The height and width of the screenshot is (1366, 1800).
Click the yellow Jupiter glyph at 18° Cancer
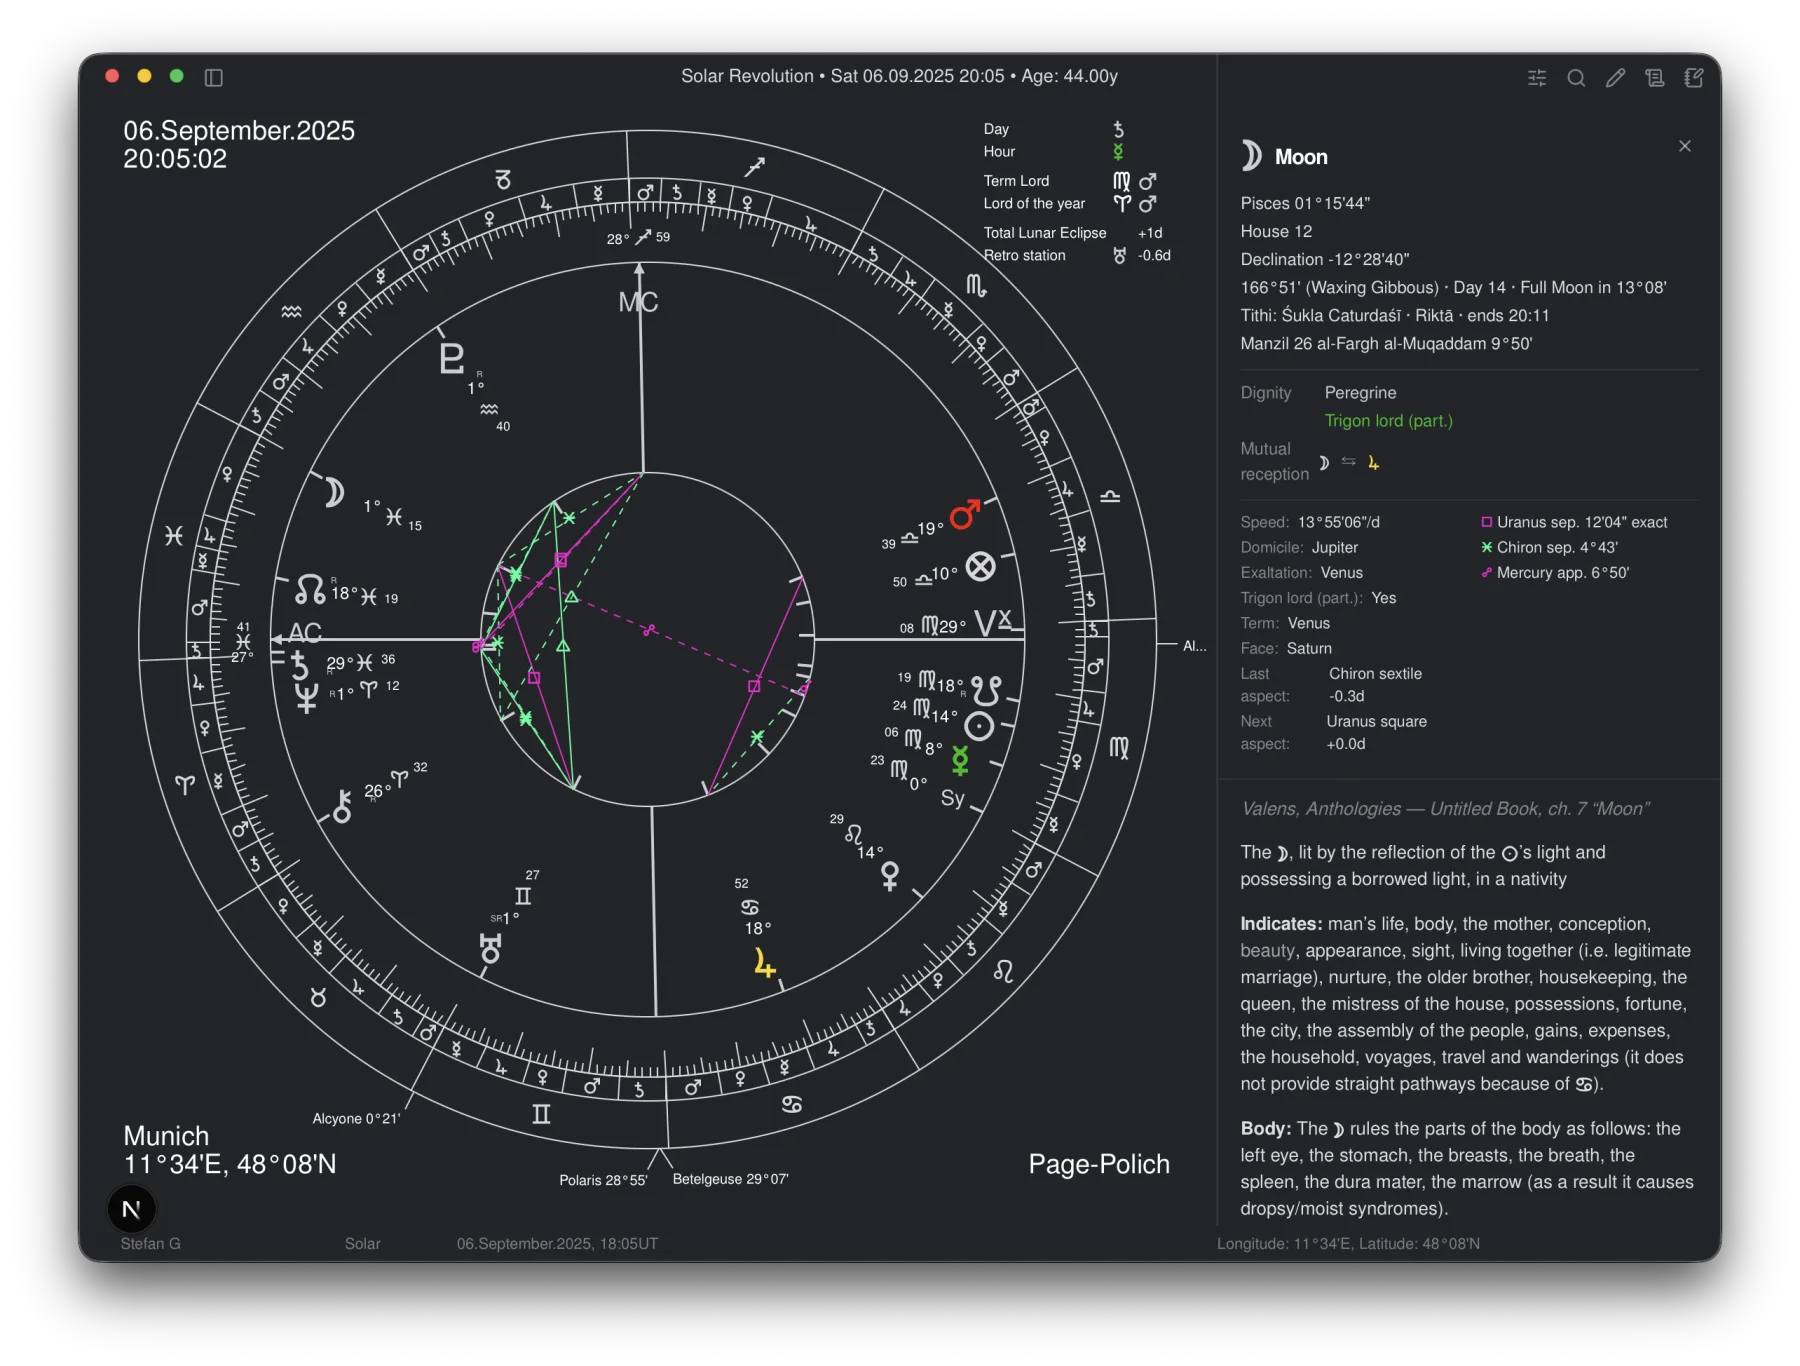[x=764, y=964]
